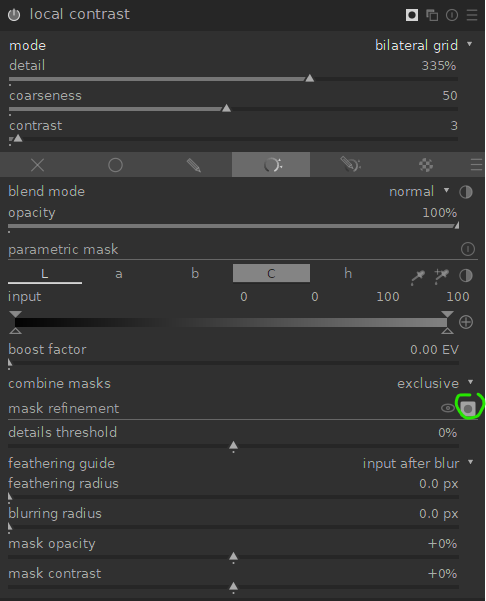Image resolution: width=486 pixels, height=601 pixels.
Task: Open multiple instances icon in module header
Action: [x=432, y=15]
